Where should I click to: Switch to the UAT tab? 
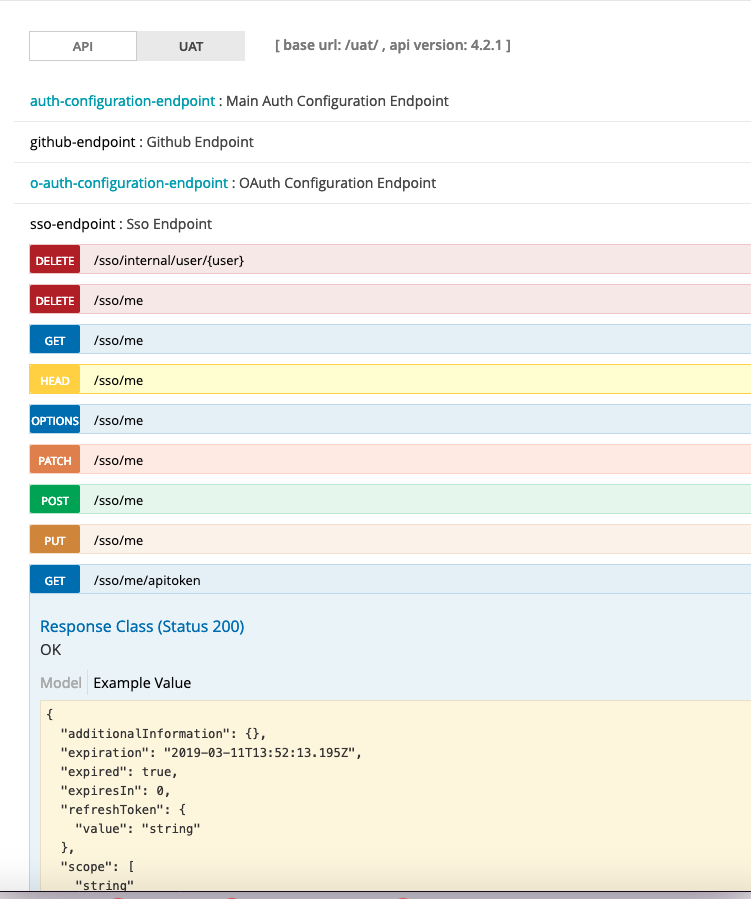[x=191, y=46]
